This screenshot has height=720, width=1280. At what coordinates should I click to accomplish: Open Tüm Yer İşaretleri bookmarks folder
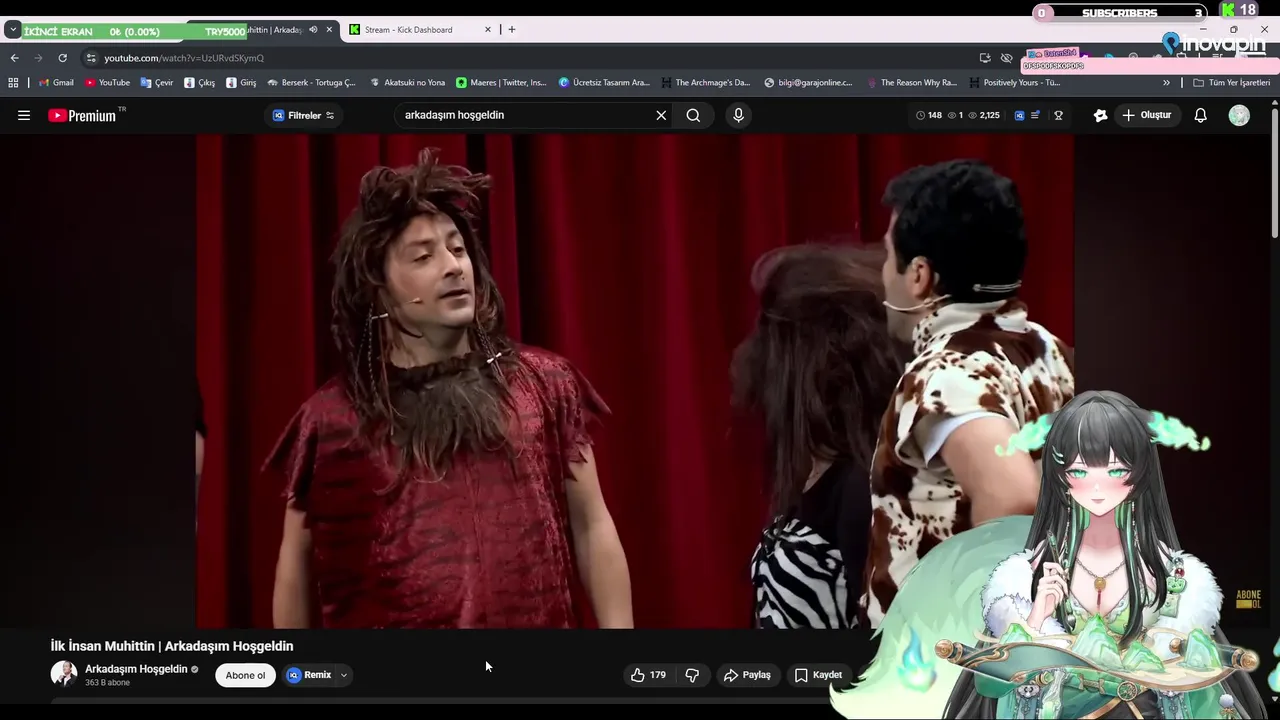[1231, 83]
